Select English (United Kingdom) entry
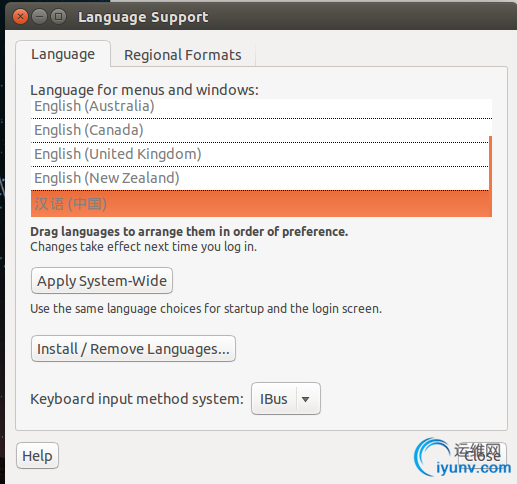Image resolution: width=517 pixels, height=484 pixels. point(260,154)
